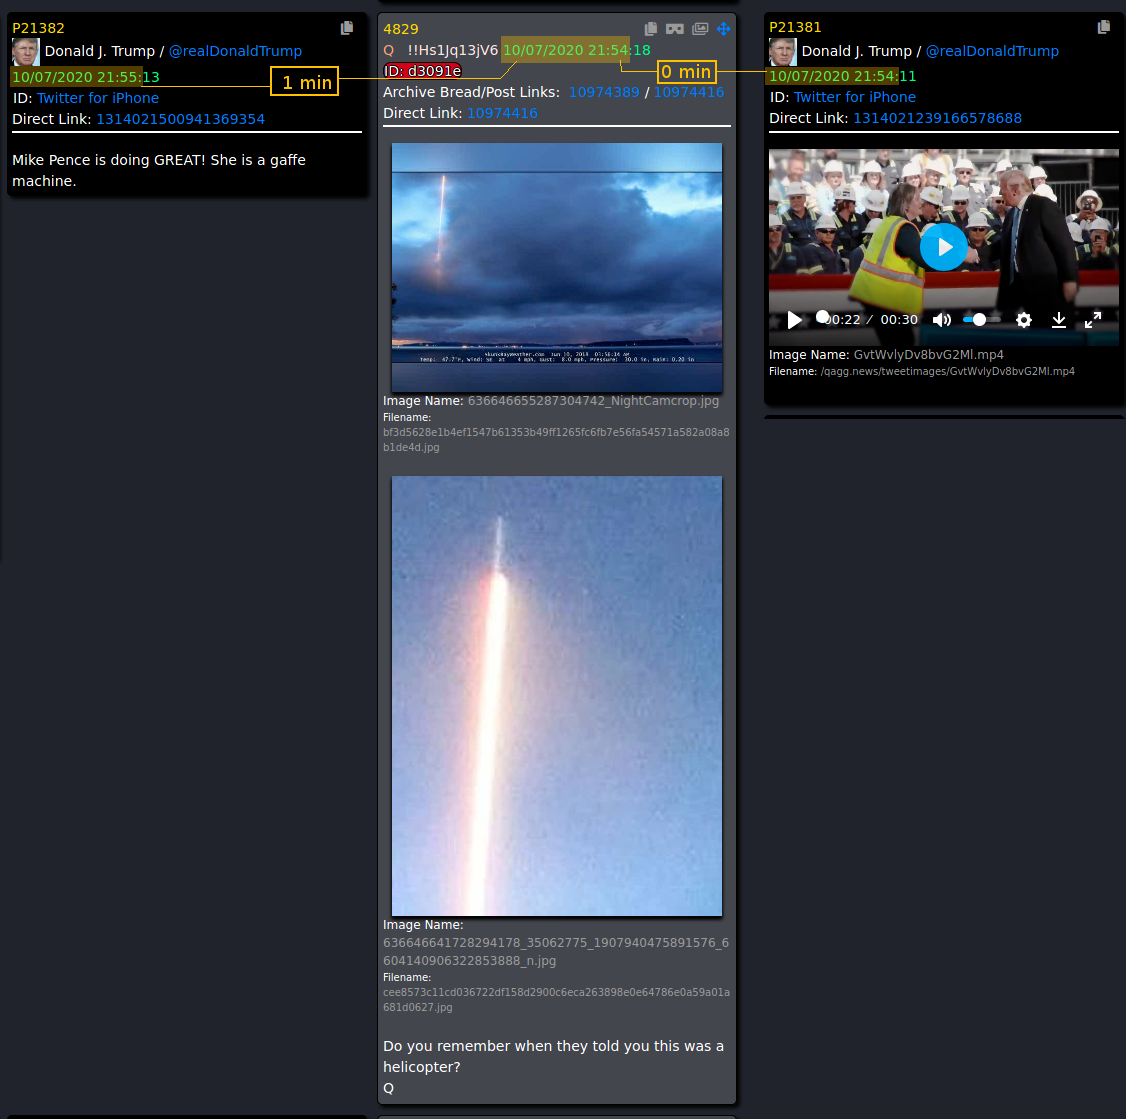Viewport: 1126px width, 1119px height.
Task: Click the video progress scrubber knob
Action: pos(822,317)
